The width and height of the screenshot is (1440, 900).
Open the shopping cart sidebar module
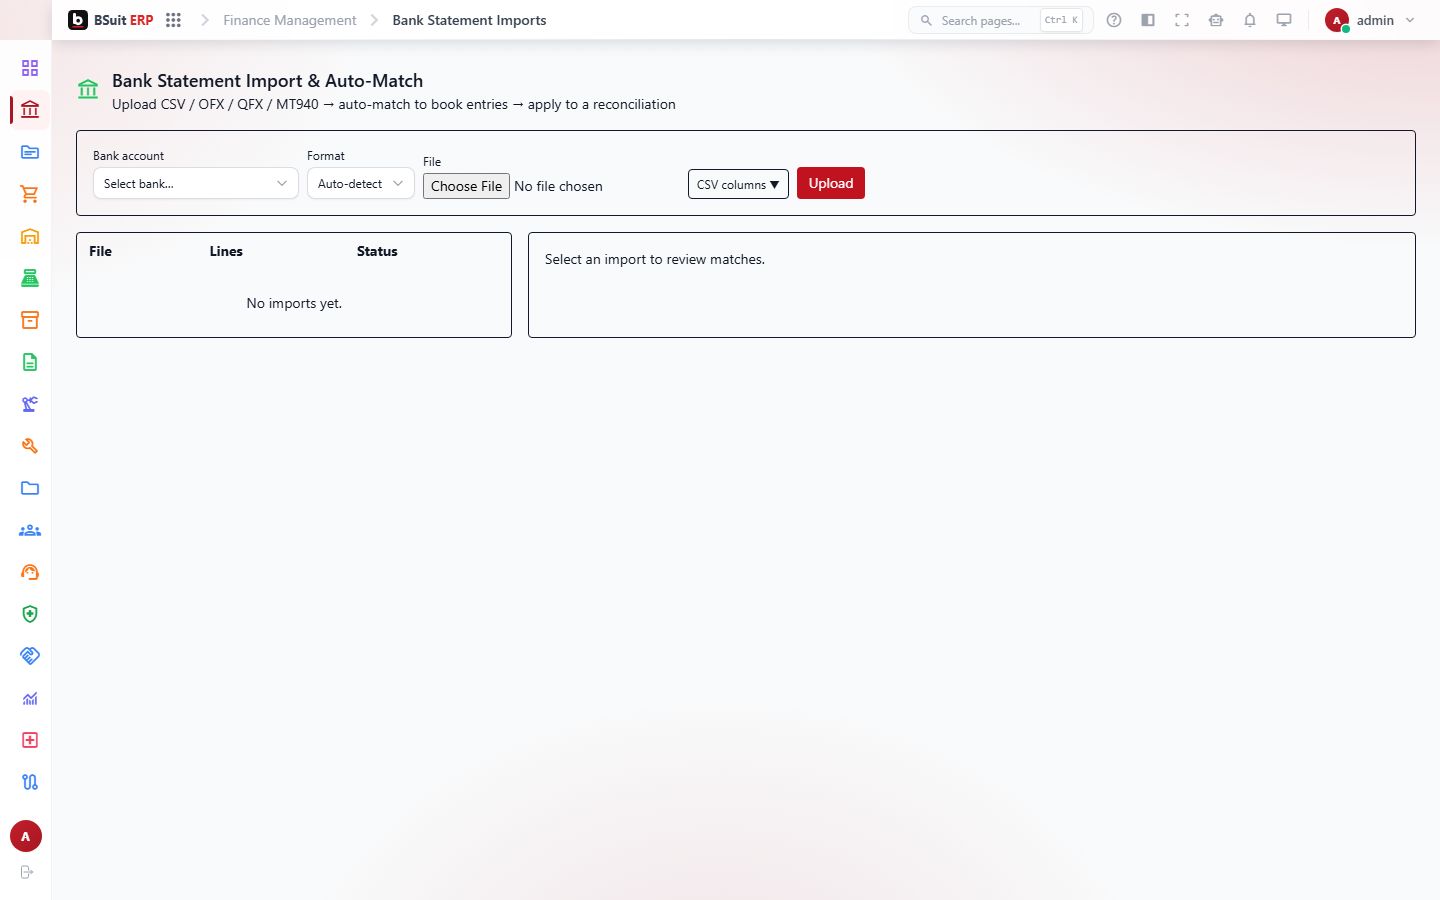click(x=30, y=194)
